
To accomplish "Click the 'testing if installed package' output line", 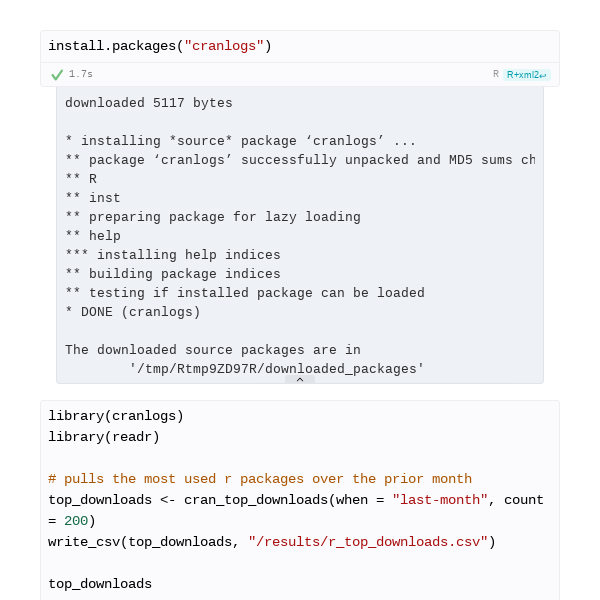I will (x=245, y=293).
